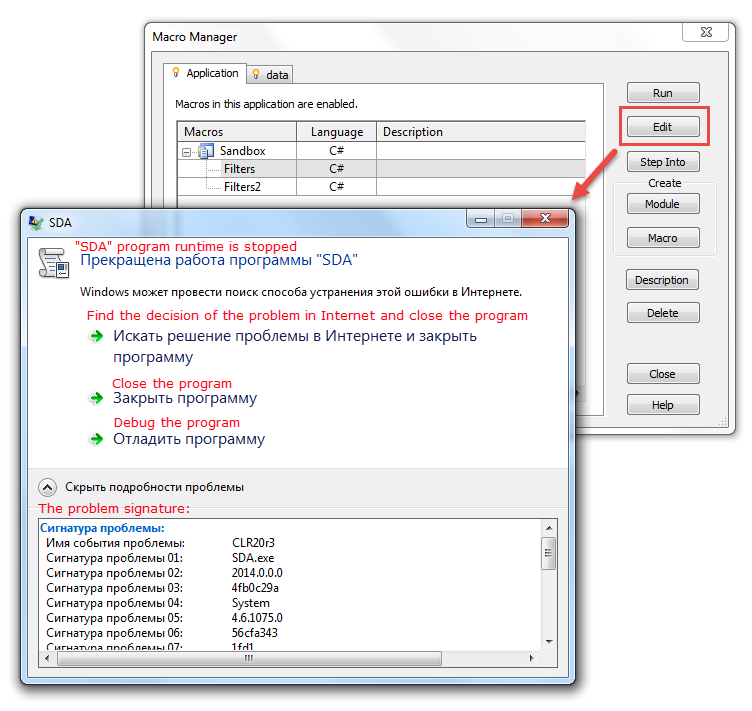Click 'Имя события проблемы:' row label

point(116,543)
